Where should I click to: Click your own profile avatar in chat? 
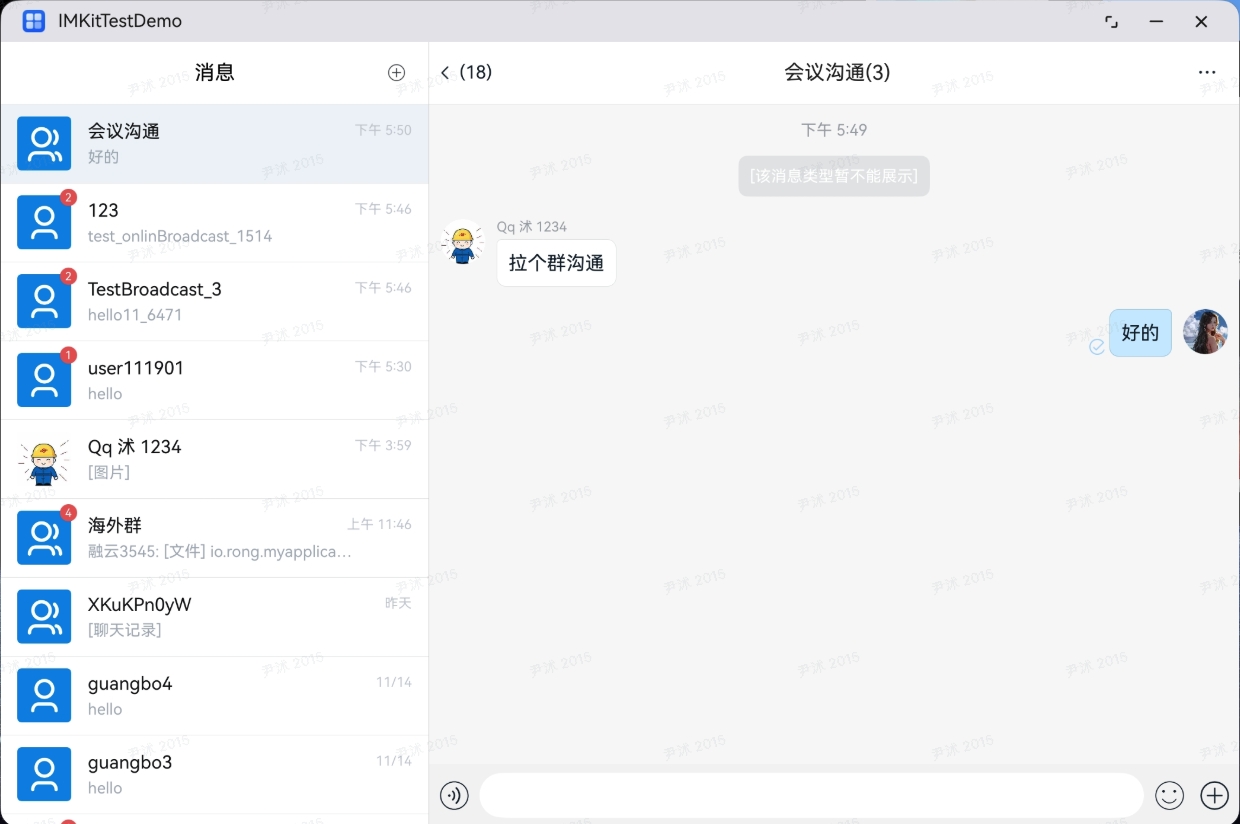(x=1205, y=332)
